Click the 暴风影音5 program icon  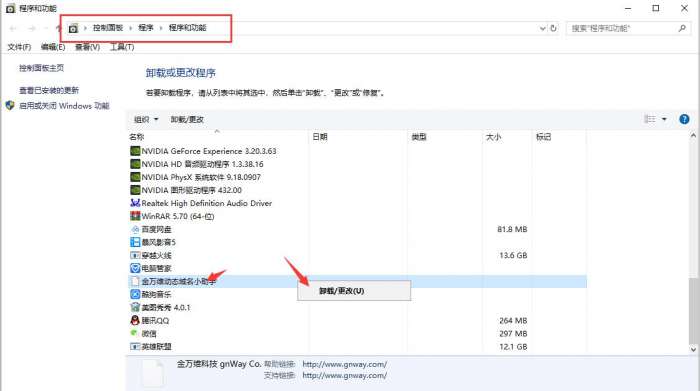(135, 242)
